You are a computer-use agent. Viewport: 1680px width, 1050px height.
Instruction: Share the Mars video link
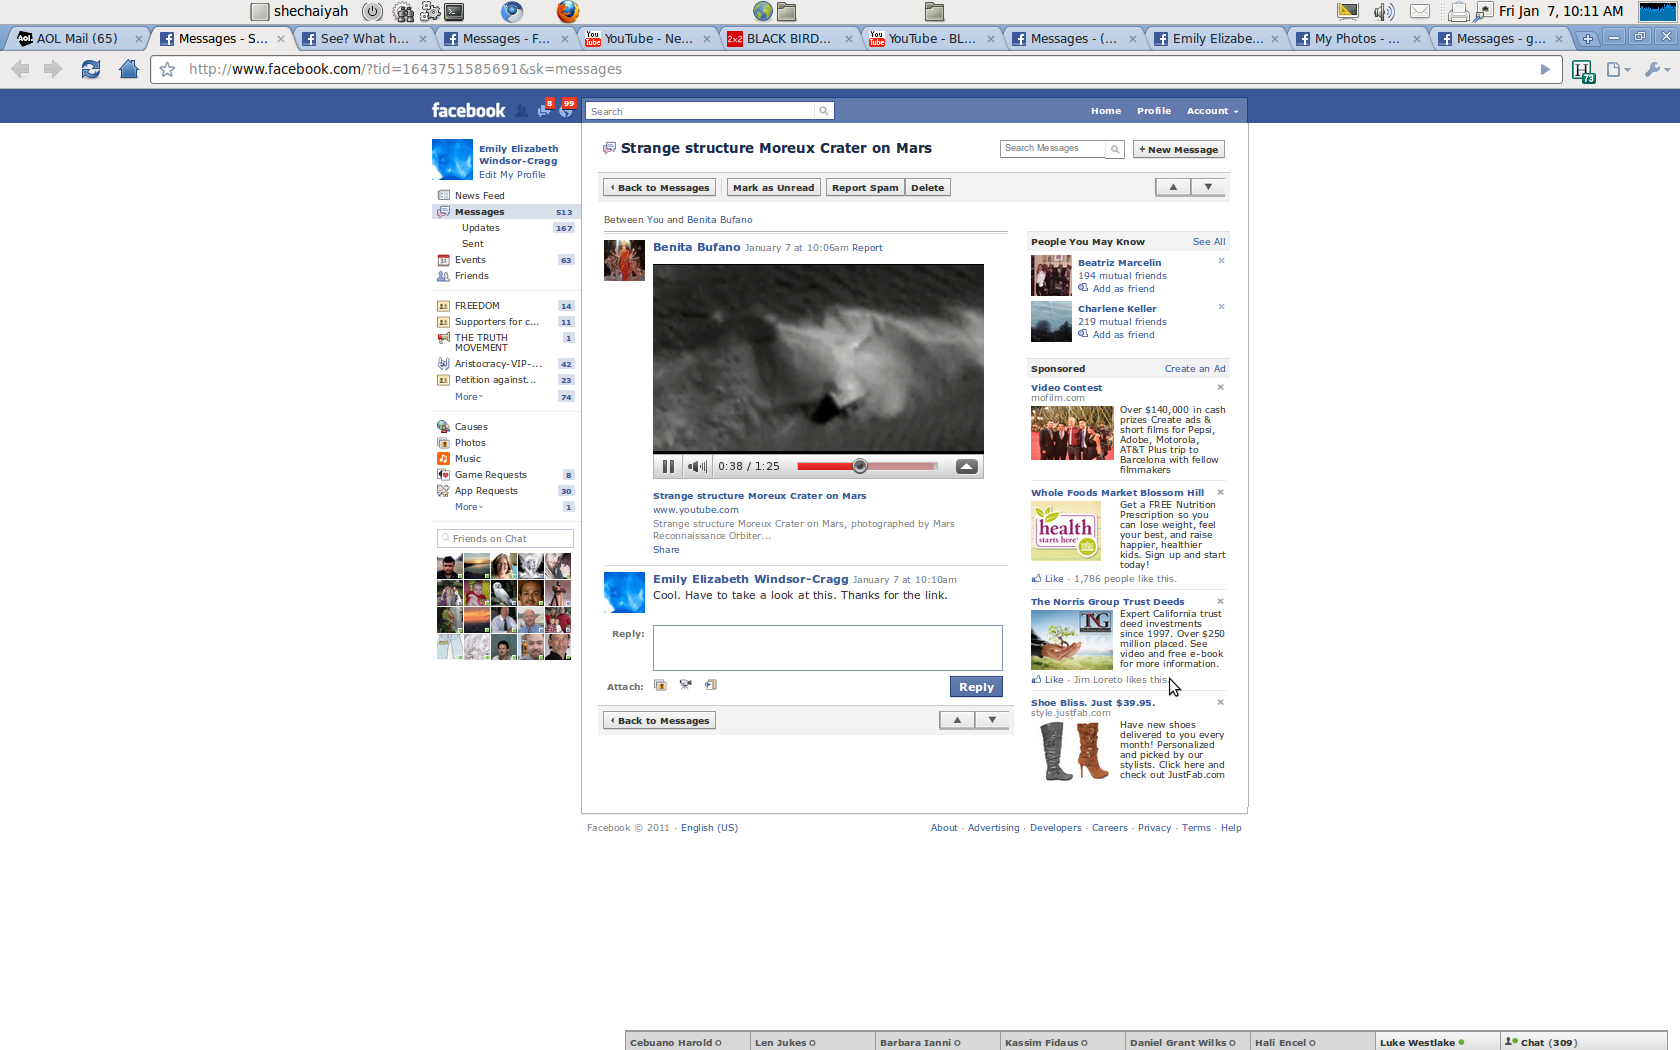pos(666,550)
